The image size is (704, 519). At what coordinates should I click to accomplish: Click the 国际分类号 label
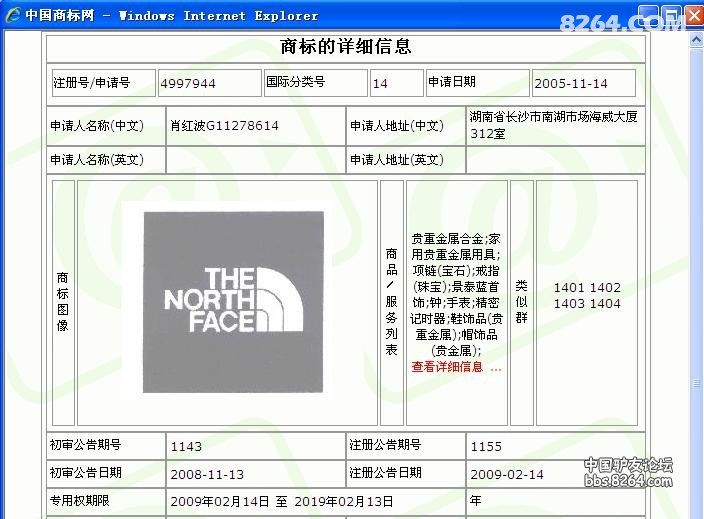[x=295, y=82]
